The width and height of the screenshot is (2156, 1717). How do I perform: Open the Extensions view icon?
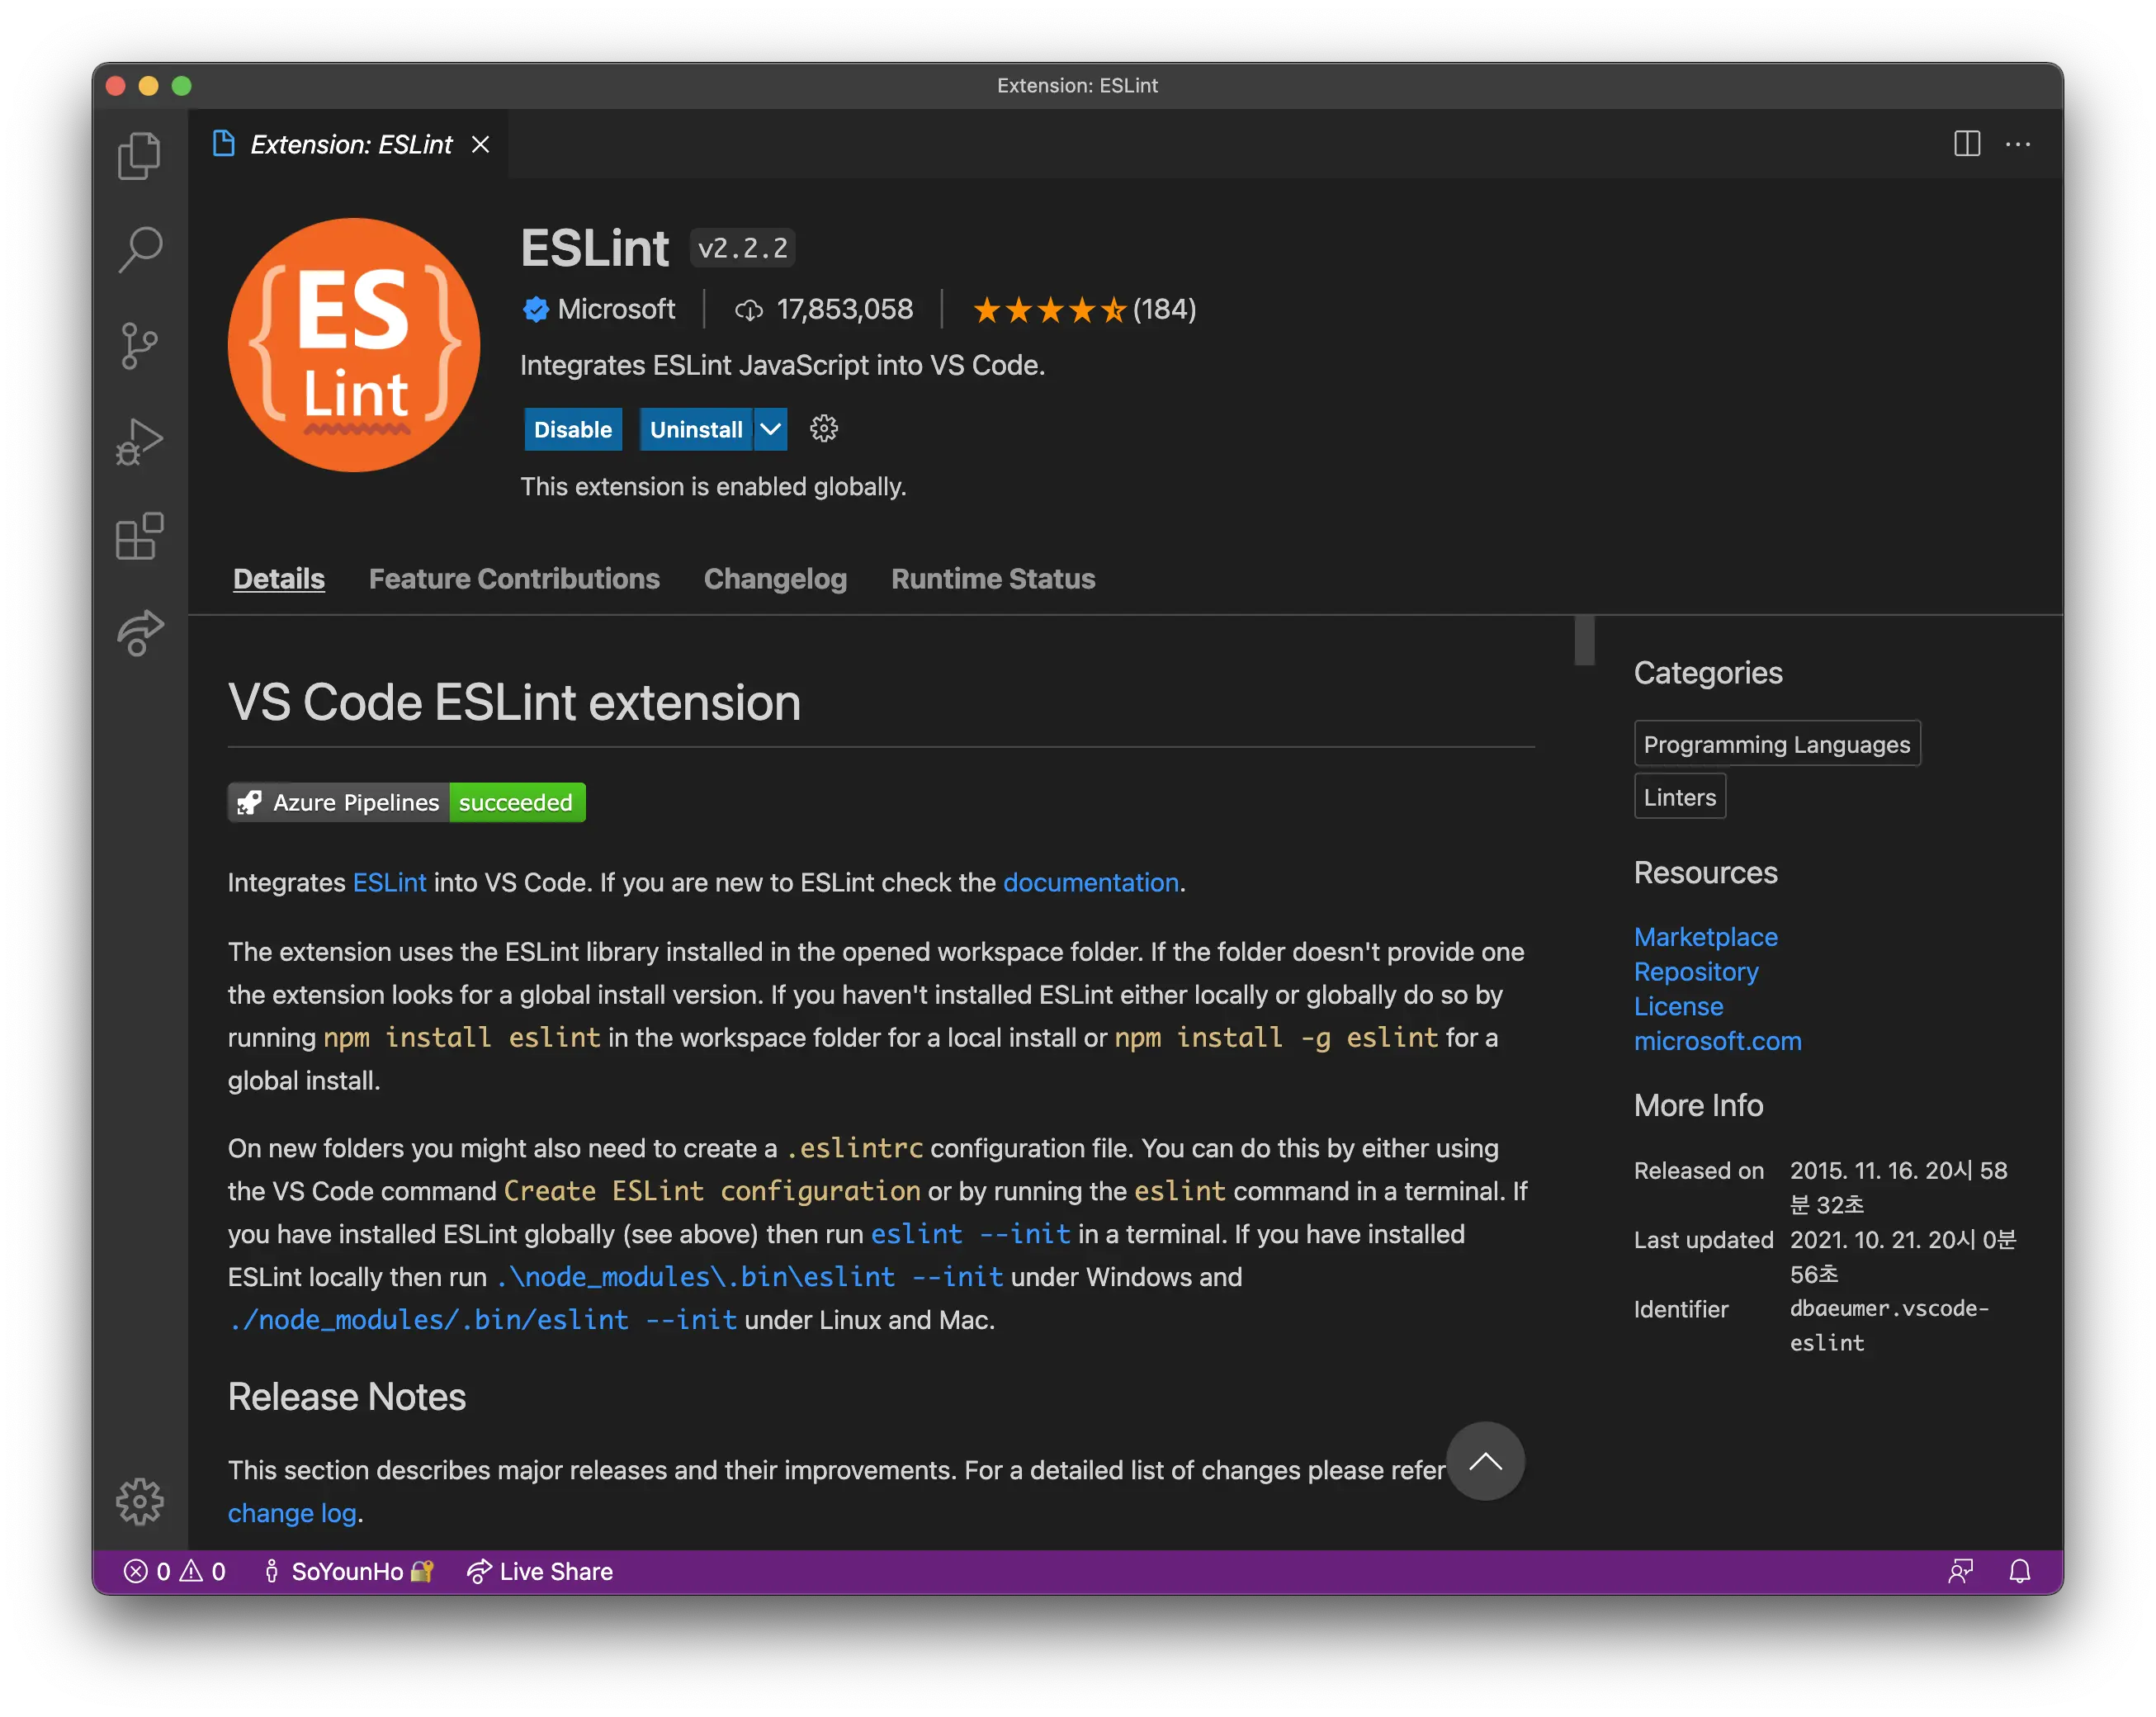coord(139,537)
